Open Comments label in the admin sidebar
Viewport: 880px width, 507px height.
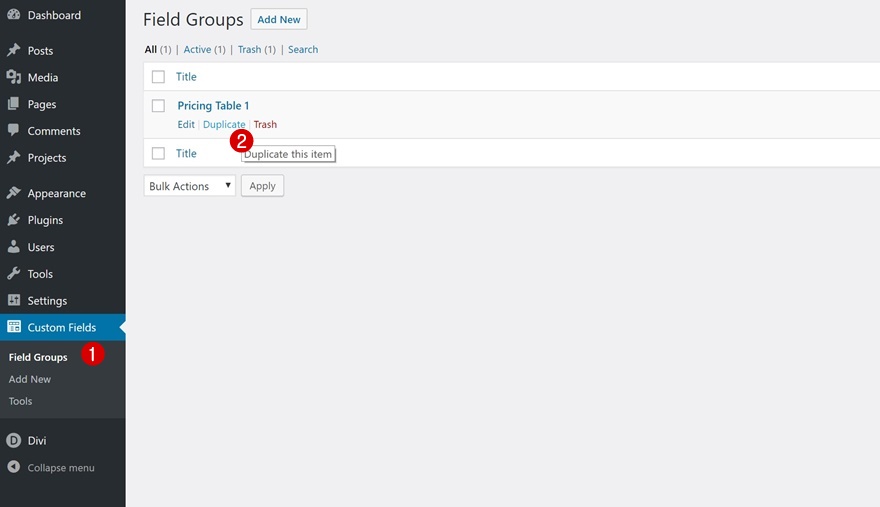(x=54, y=131)
